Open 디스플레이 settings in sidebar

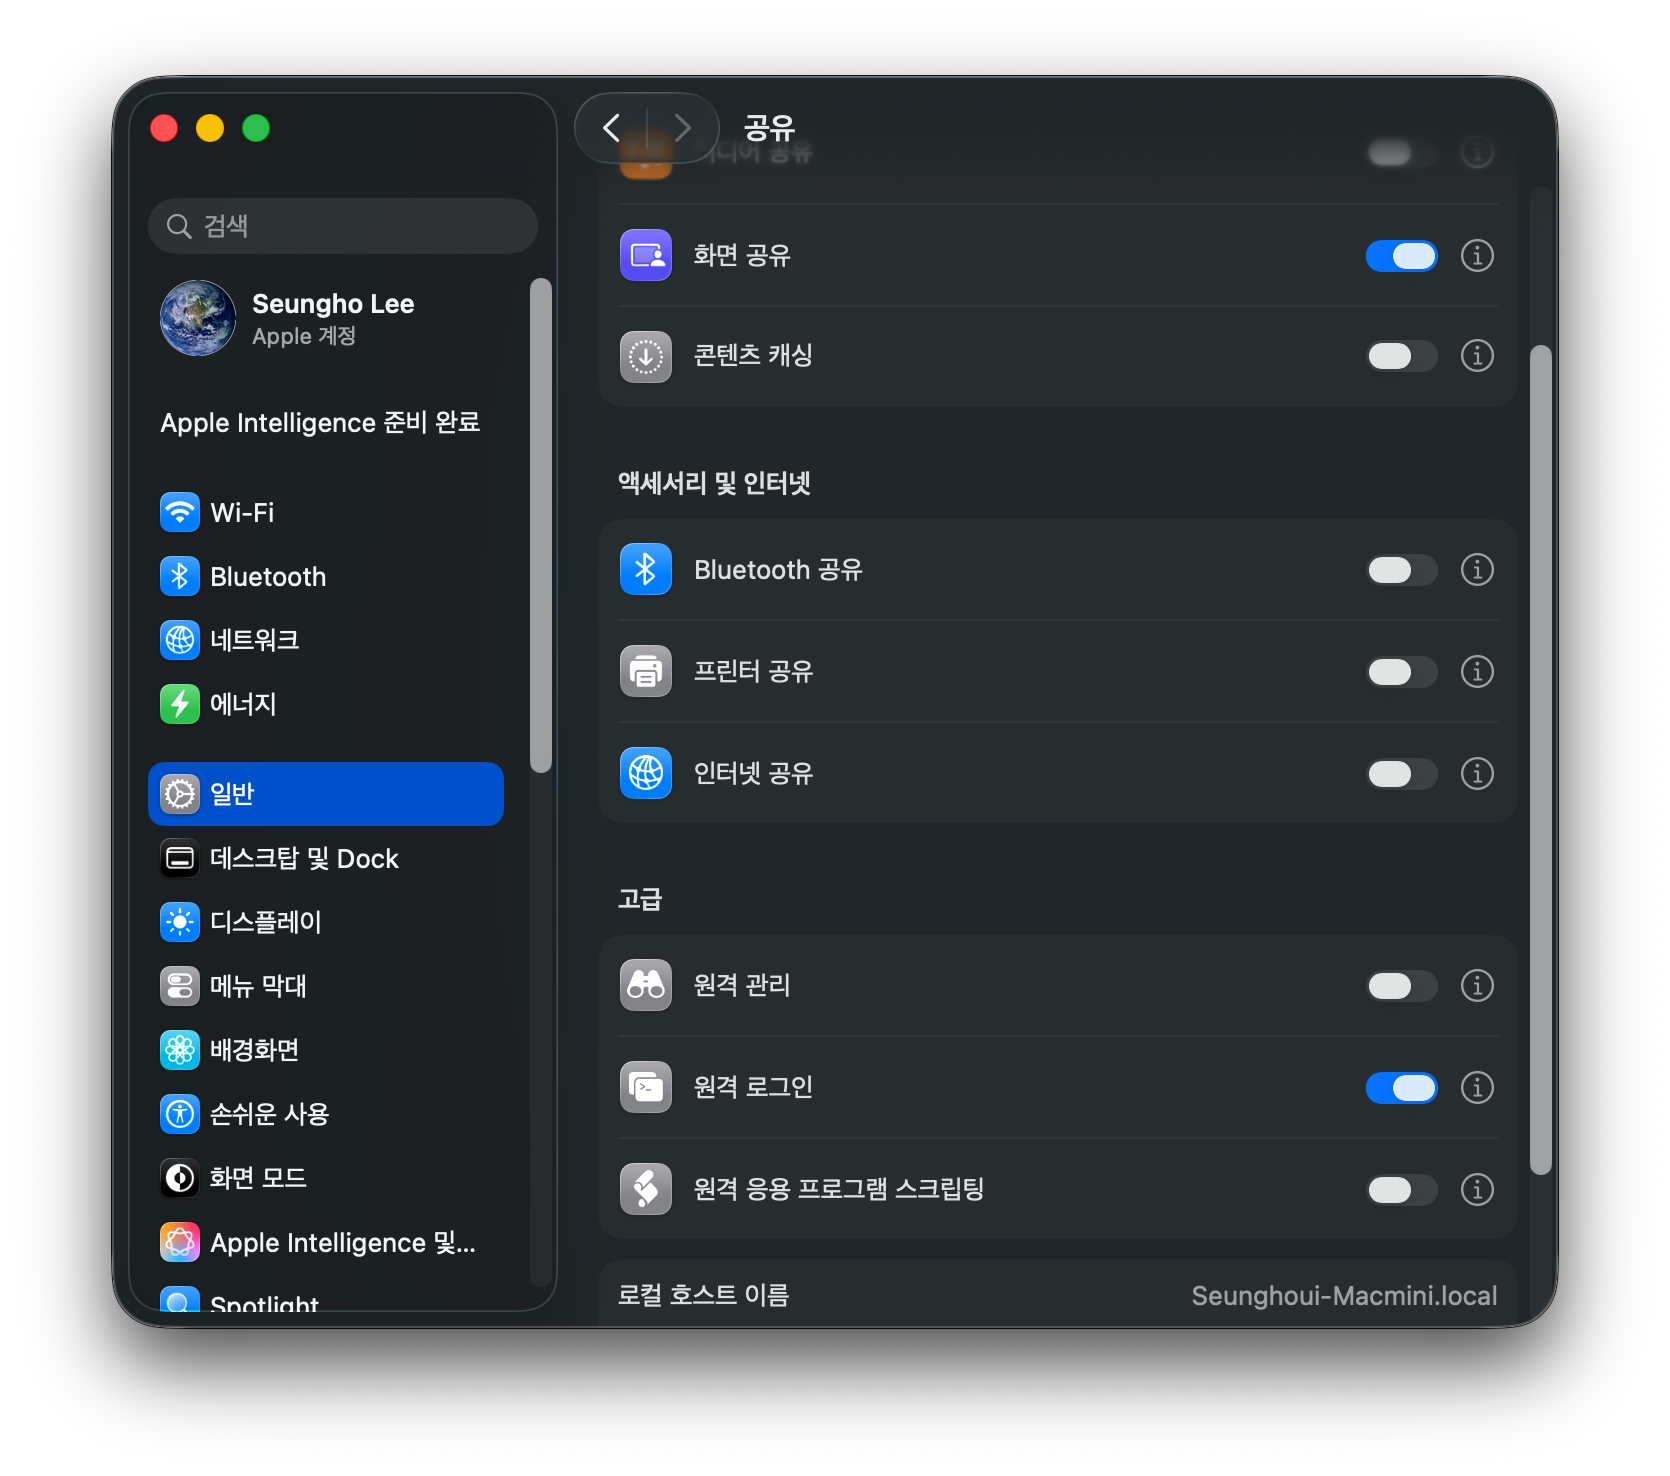(x=265, y=922)
